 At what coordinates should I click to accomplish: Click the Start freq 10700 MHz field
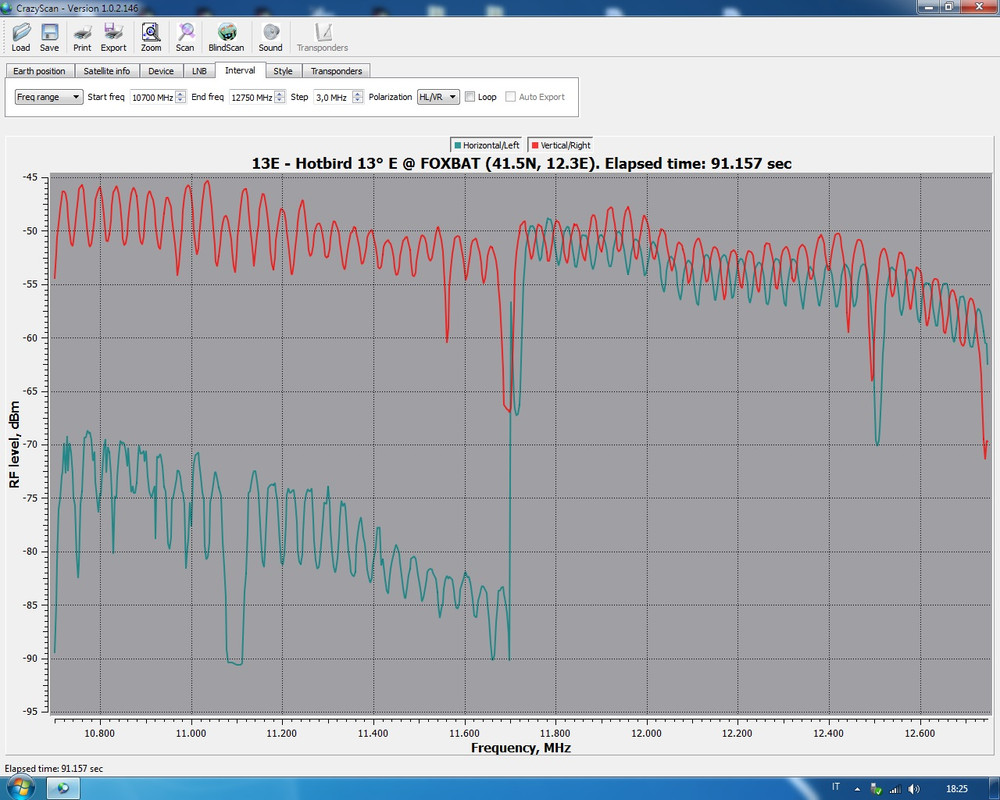click(x=152, y=97)
